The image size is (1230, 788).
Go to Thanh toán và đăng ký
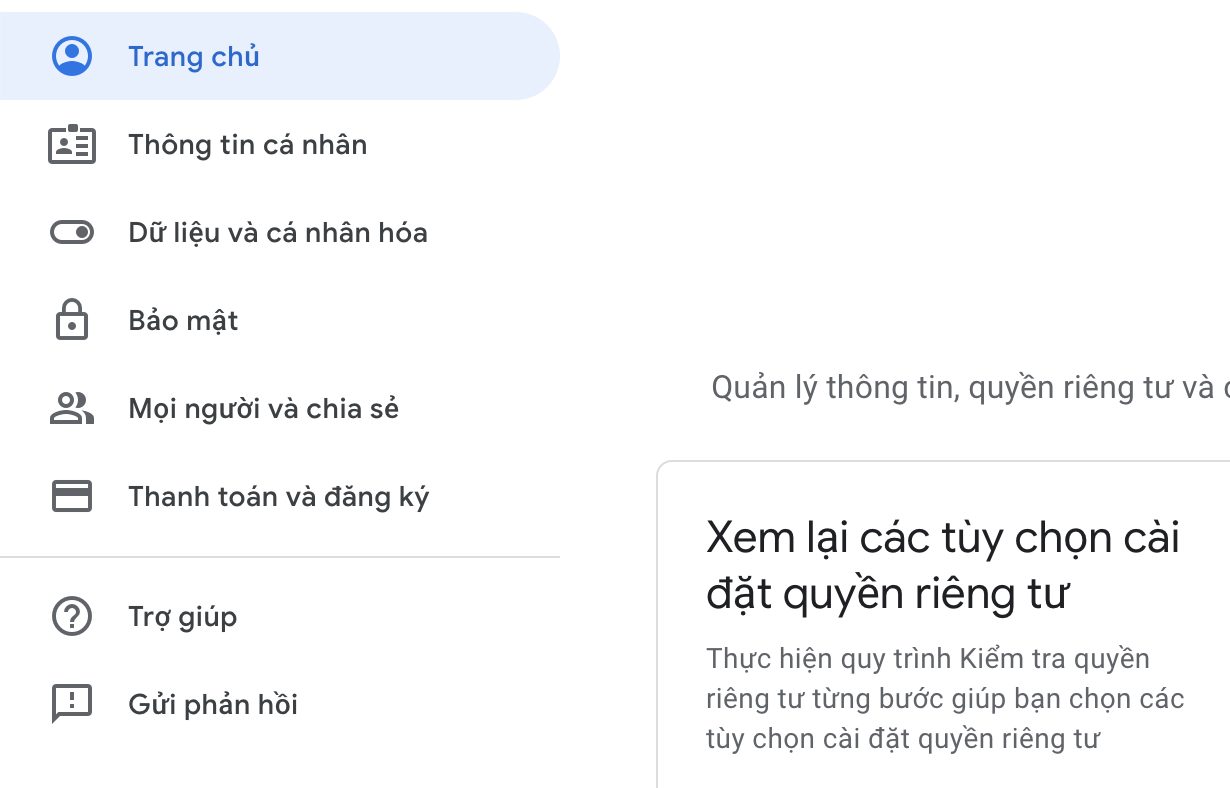[x=277, y=495]
